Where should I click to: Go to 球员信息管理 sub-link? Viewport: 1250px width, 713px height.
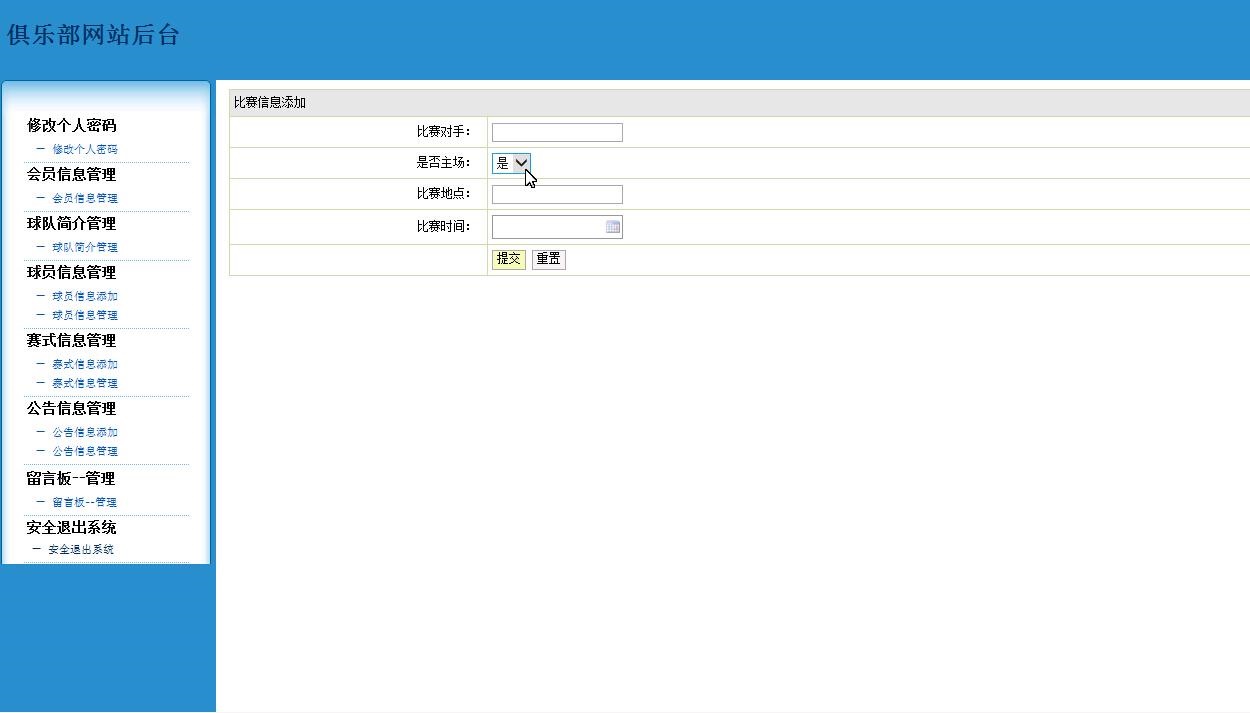coord(85,315)
